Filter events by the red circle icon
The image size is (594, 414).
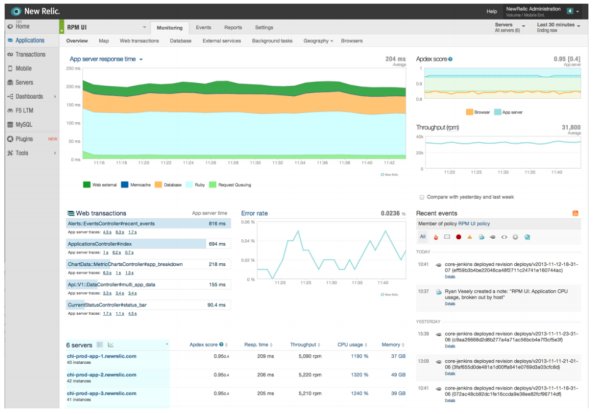click(x=458, y=237)
